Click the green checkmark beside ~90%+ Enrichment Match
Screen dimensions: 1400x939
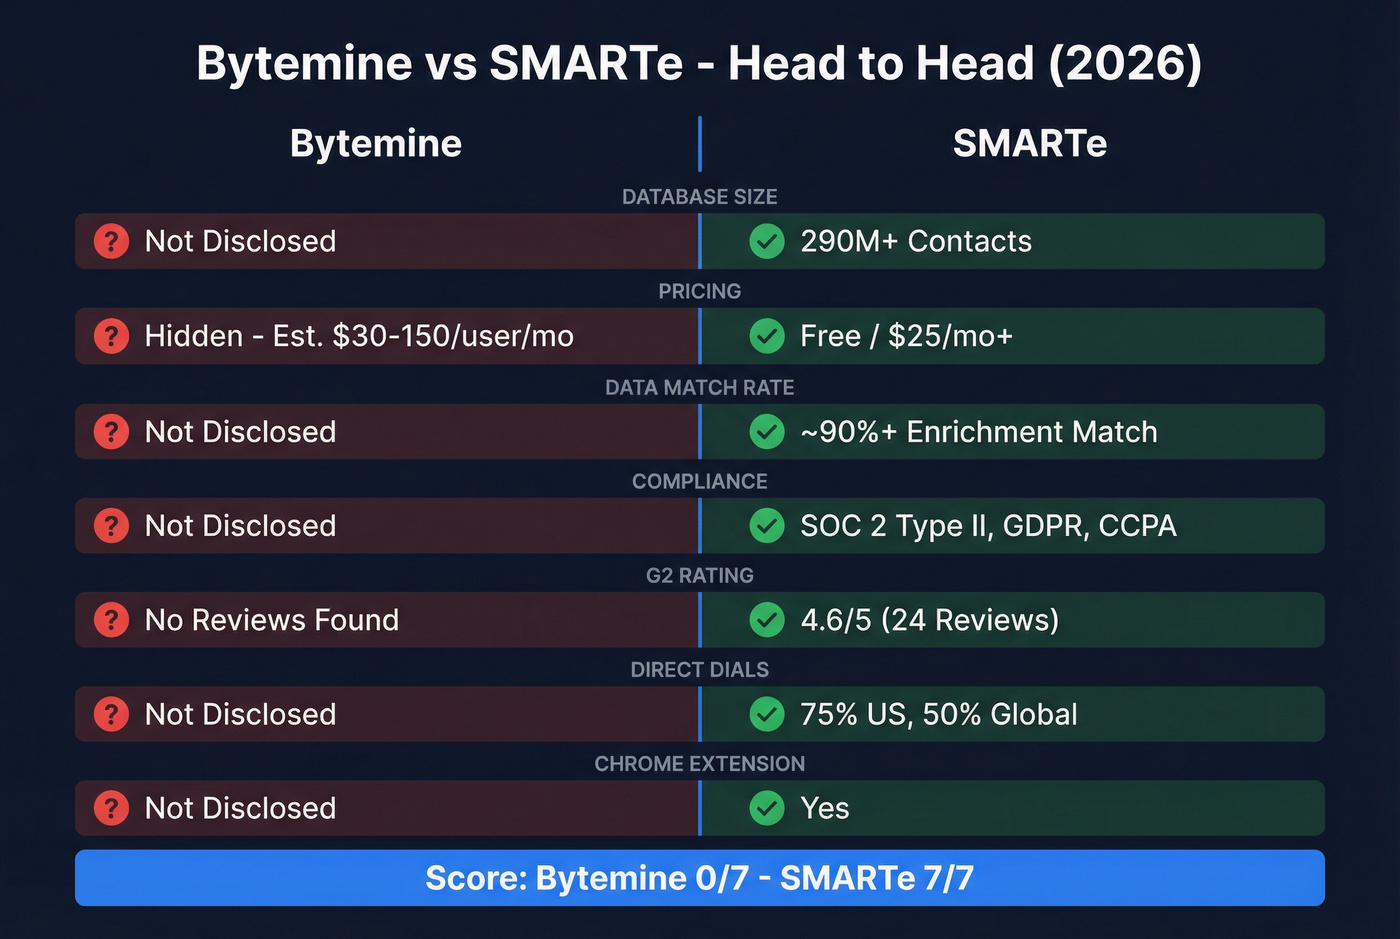(767, 432)
